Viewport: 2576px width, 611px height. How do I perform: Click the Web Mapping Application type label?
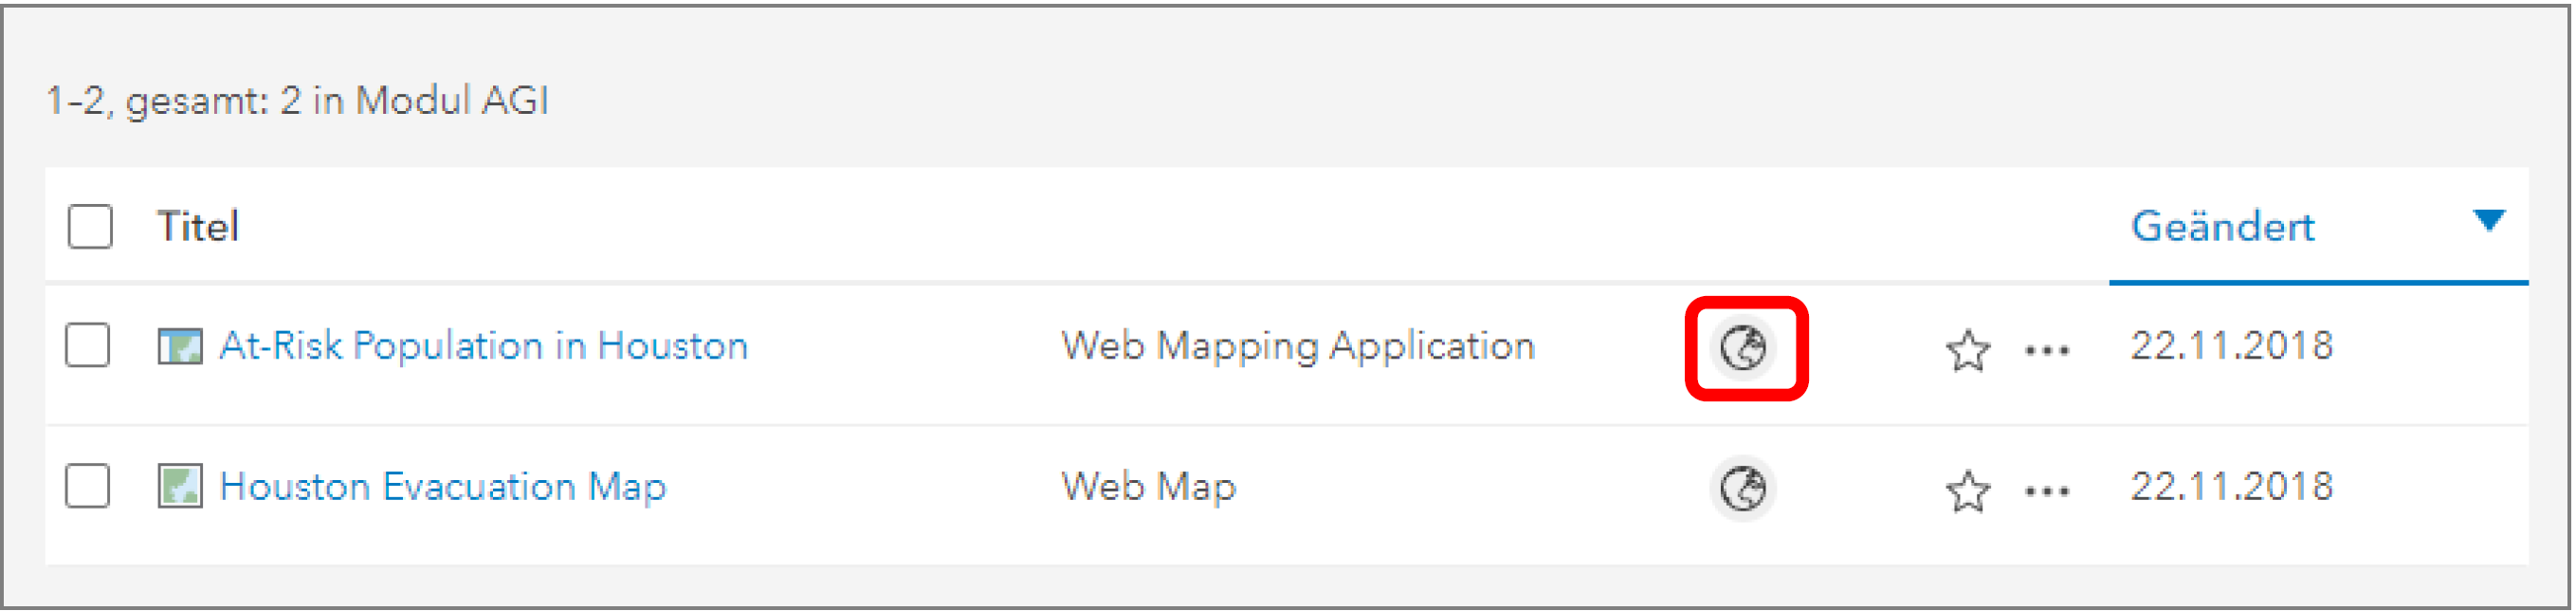[1297, 346]
